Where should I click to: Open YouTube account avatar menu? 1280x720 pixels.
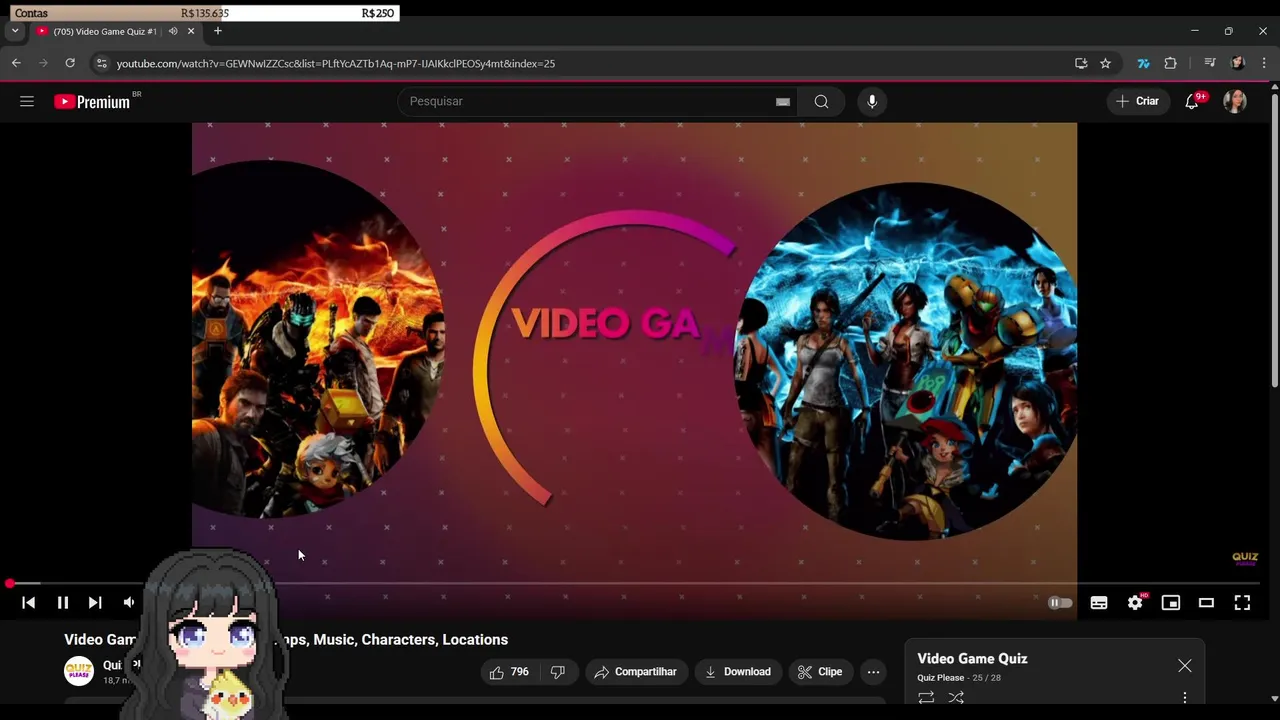coord(1235,101)
